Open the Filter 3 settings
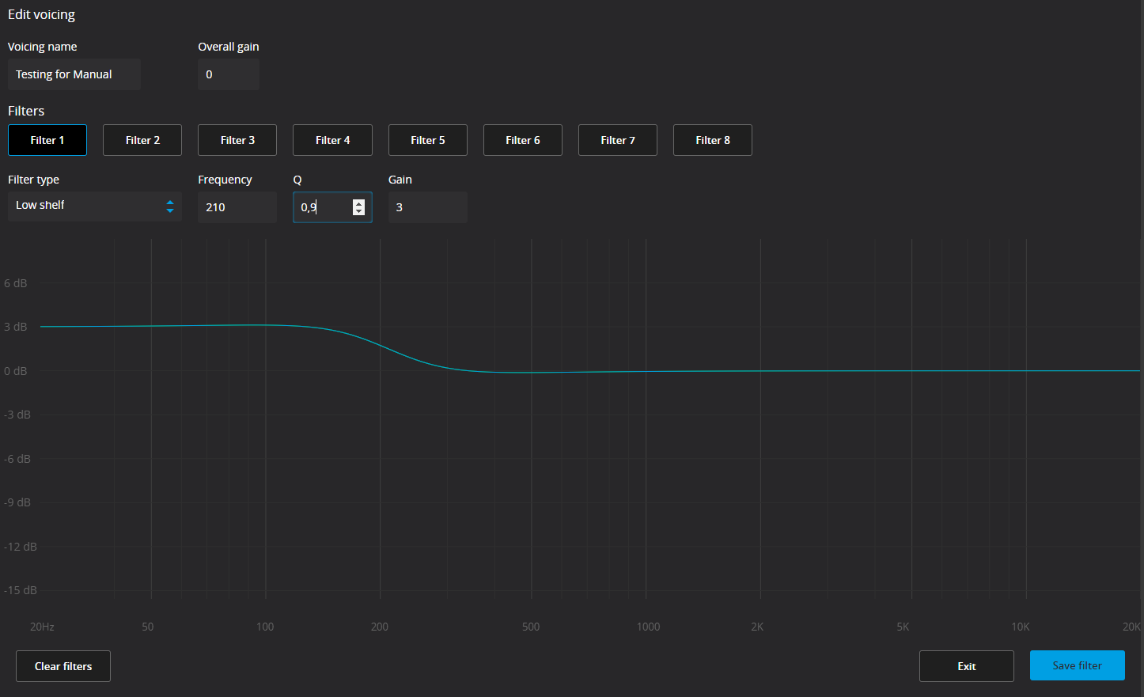 click(x=237, y=140)
